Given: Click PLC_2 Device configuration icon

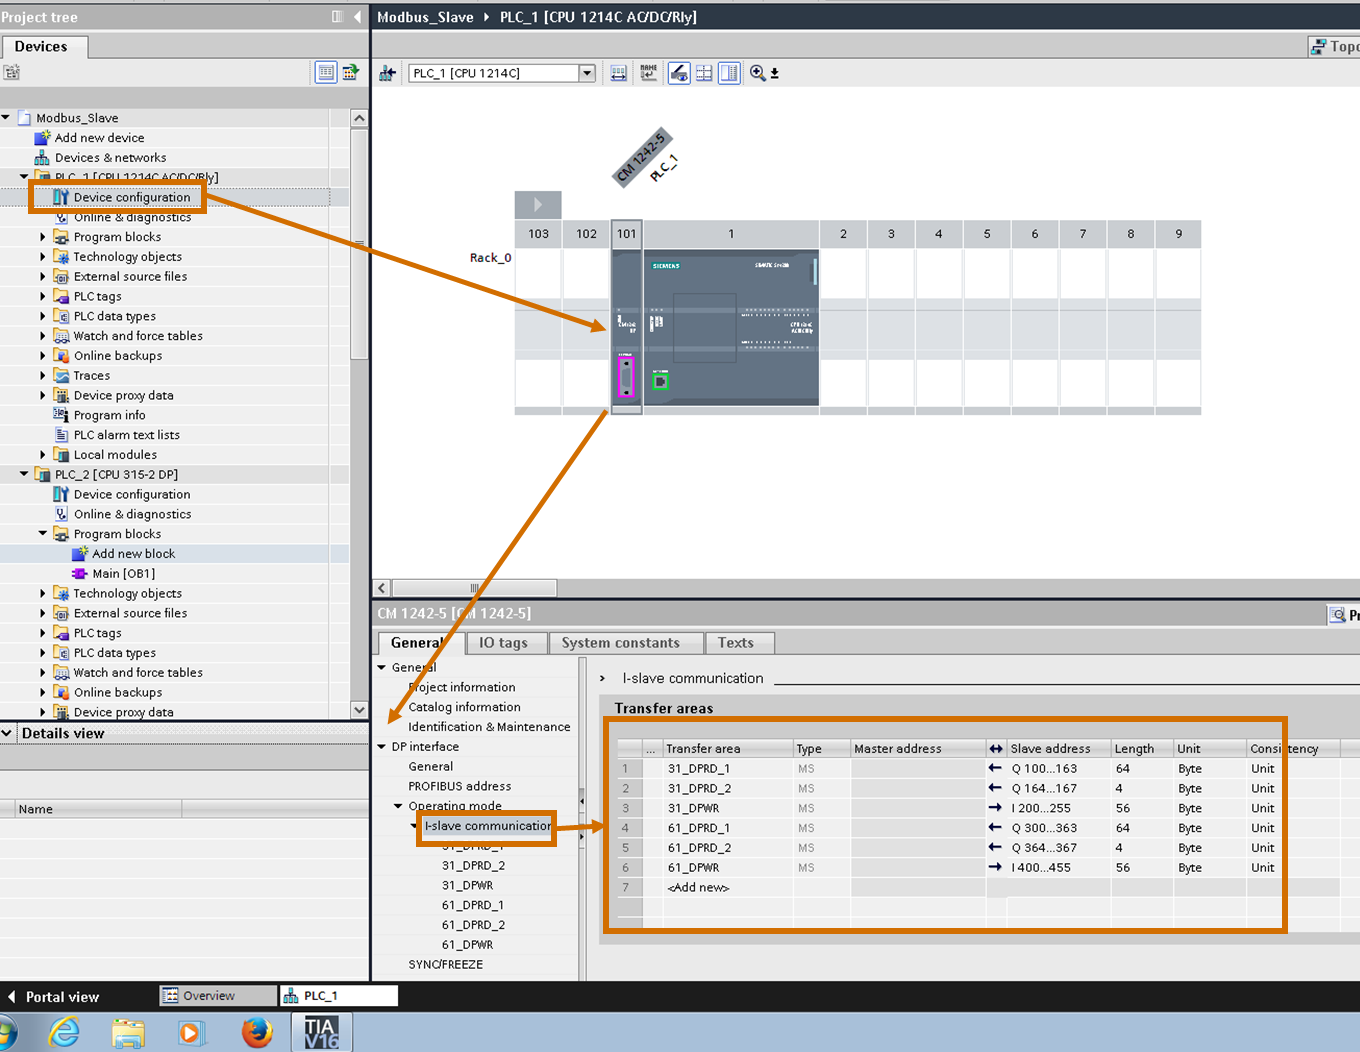Looking at the screenshot, I should click(61, 494).
